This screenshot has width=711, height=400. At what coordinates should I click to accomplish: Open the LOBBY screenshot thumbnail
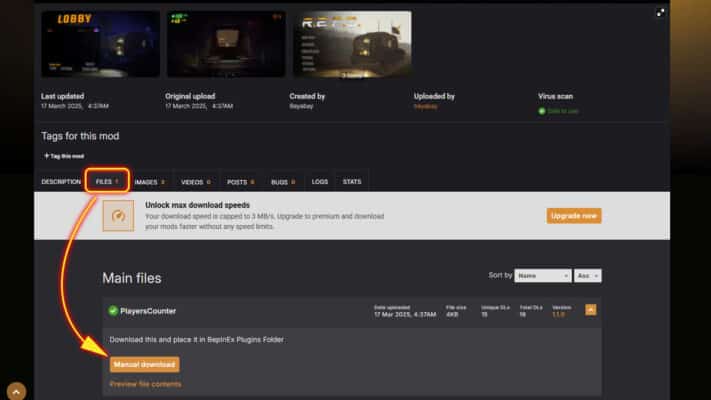click(100, 44)
